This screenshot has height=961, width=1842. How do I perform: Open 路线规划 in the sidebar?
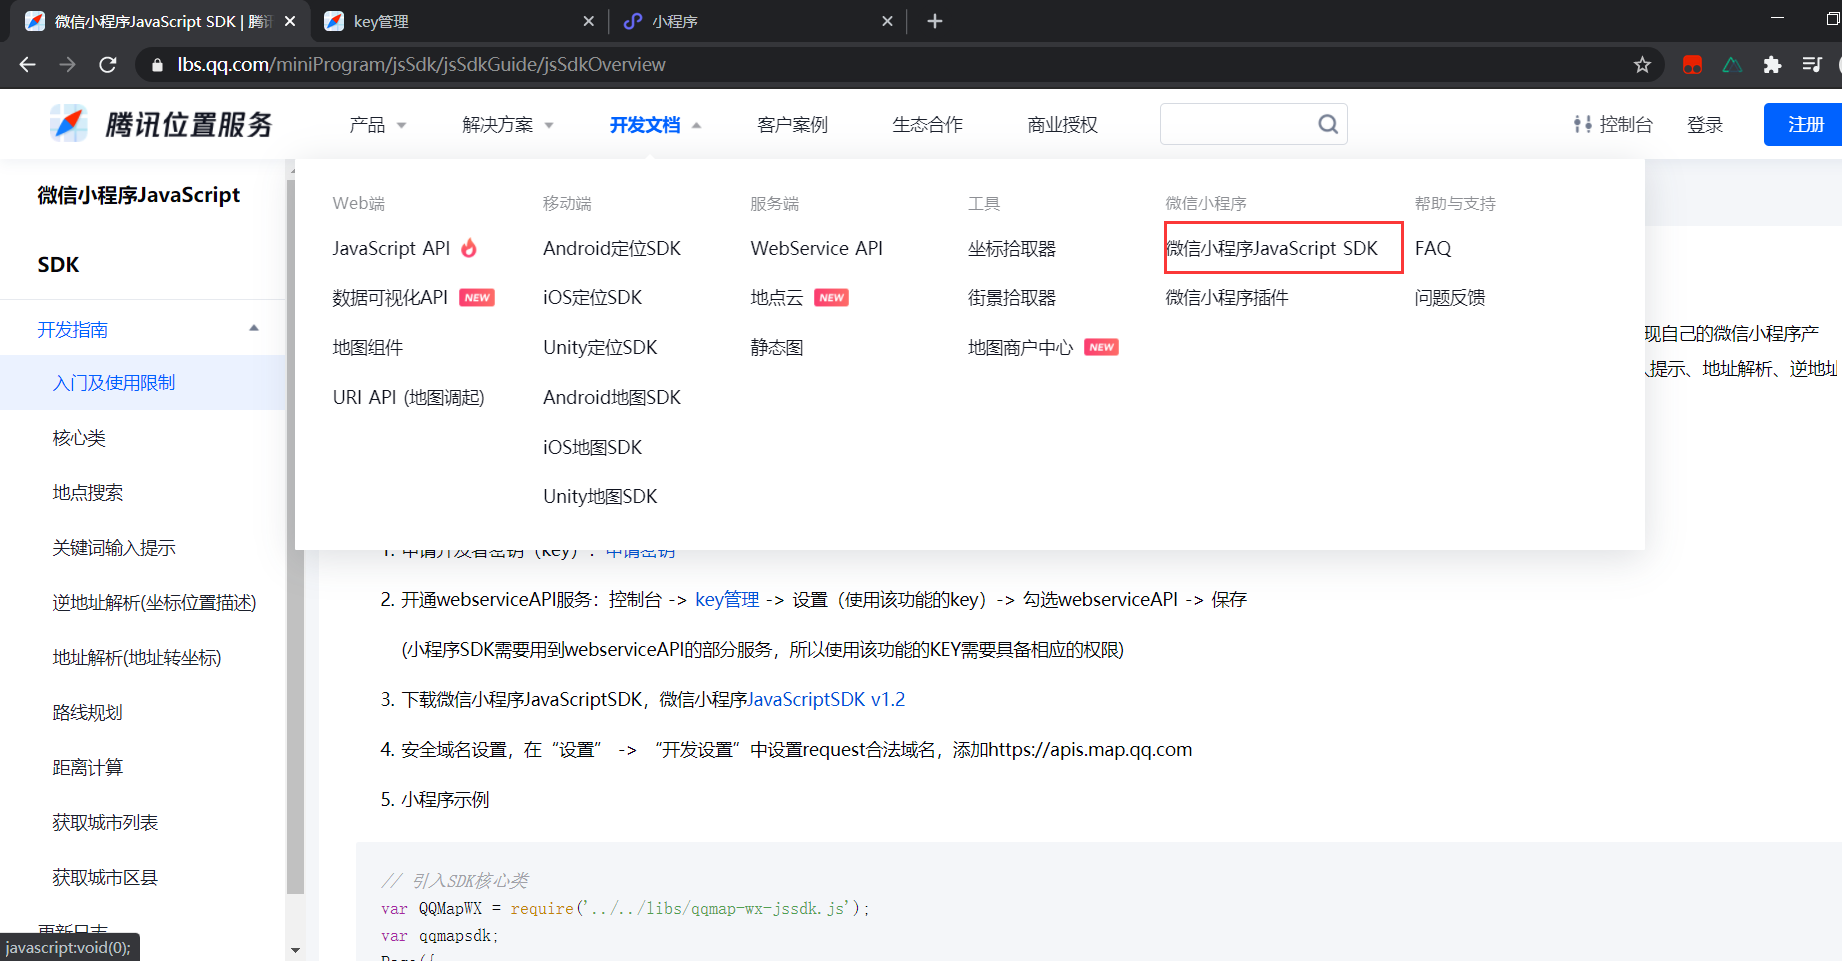pos(88,713)
